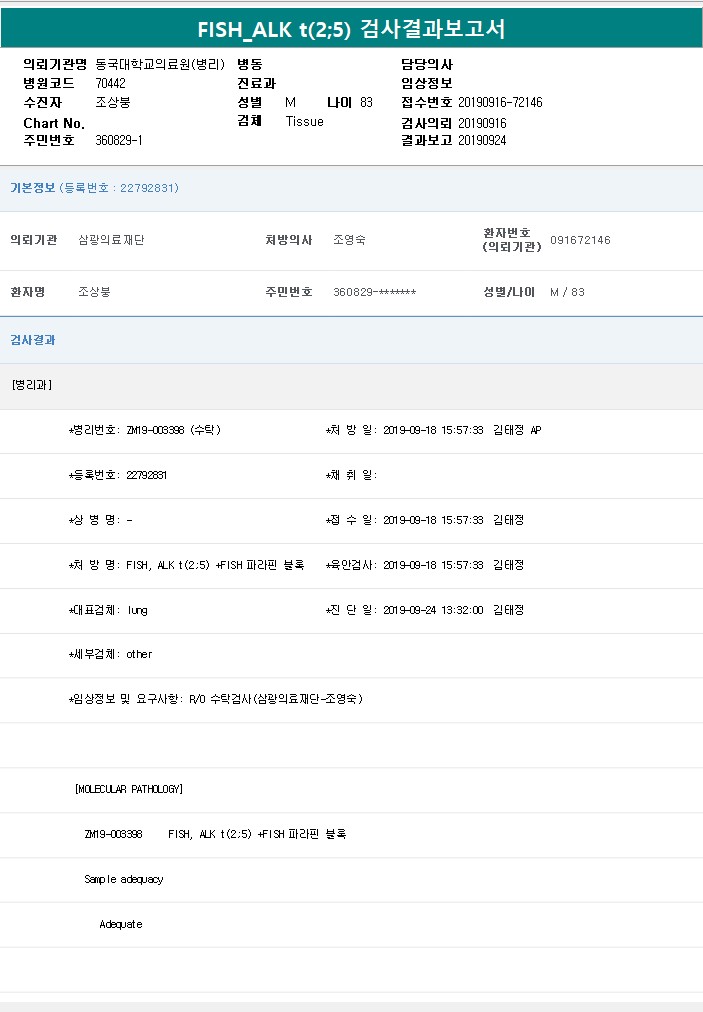This screenshot has height=1012, width=703.
Task: Click the Sample adequacy label
Action: click(123, 879)
